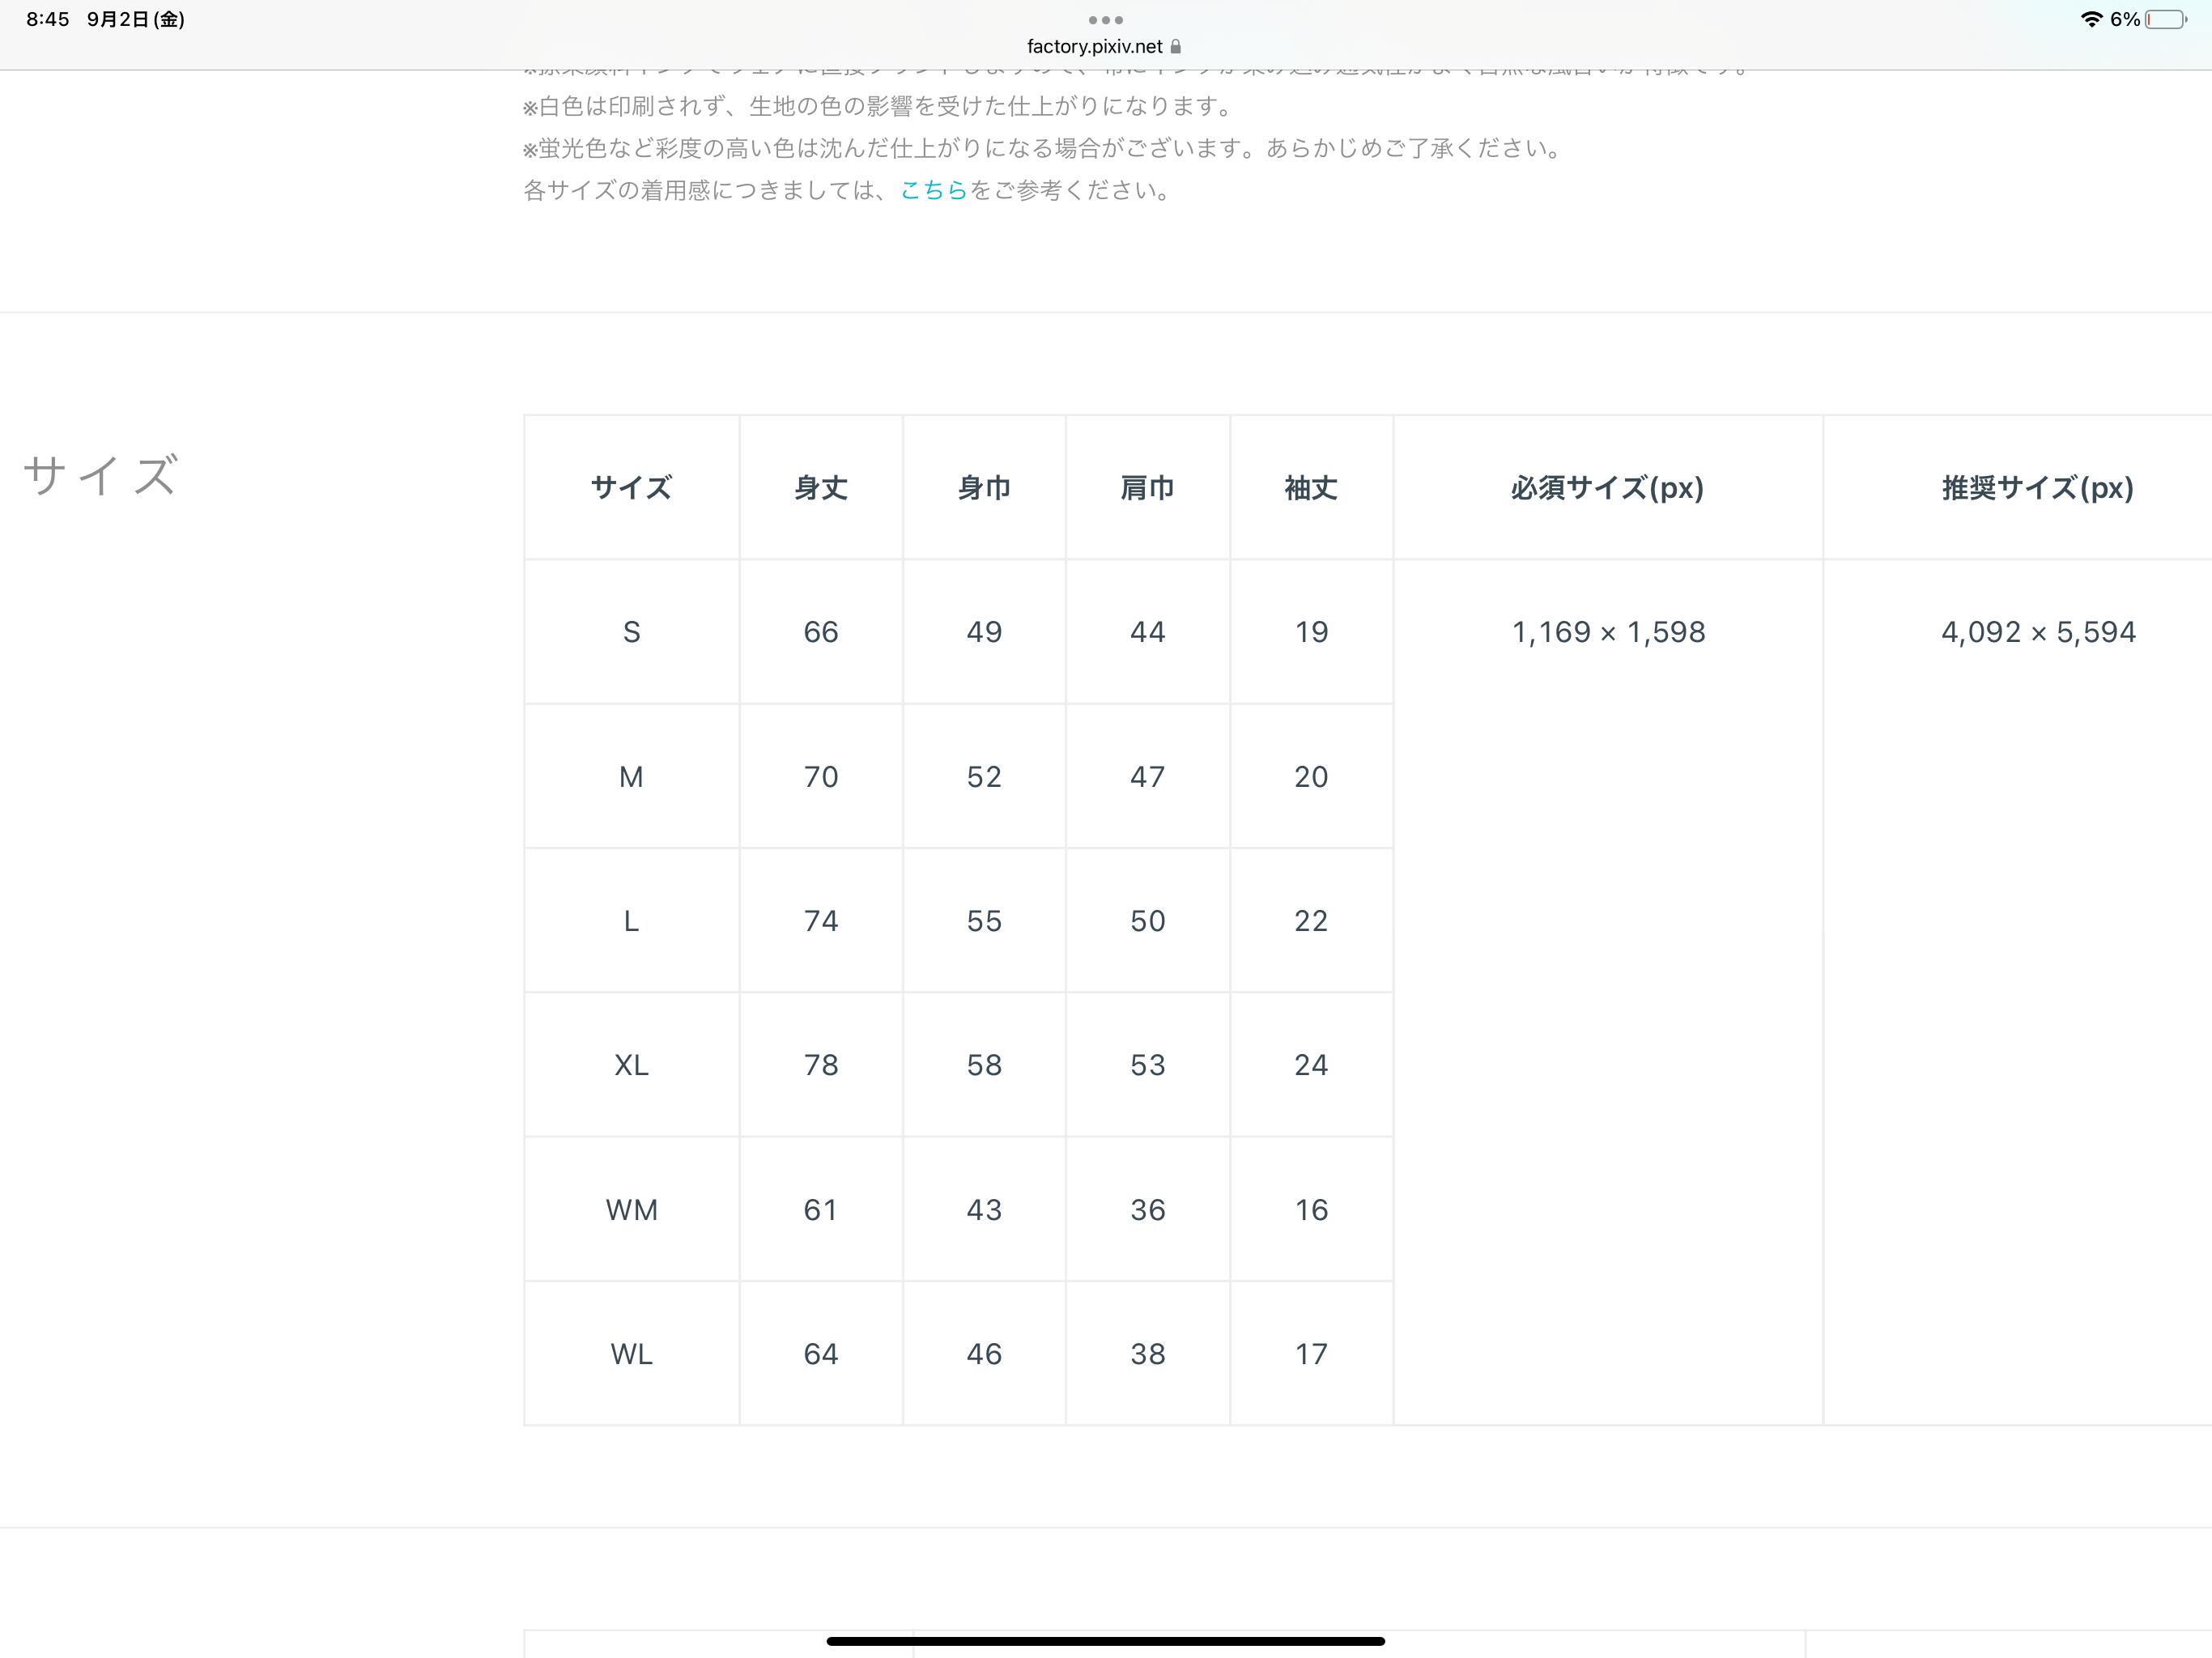
Task: Tap the WM size row label
Action: (x=631, y=1210)
